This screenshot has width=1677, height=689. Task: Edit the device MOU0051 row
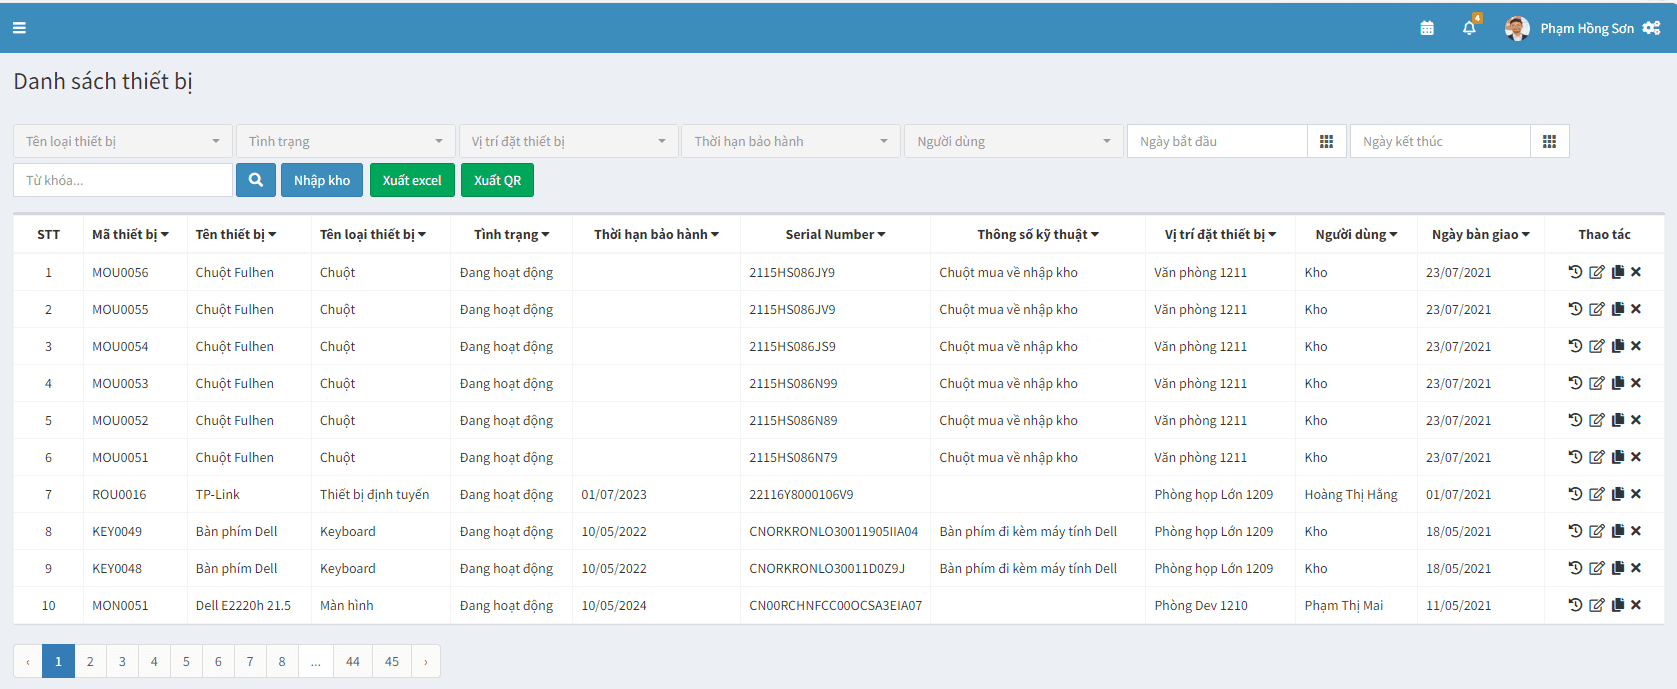pyautogui.click(x=1597, y=457)
